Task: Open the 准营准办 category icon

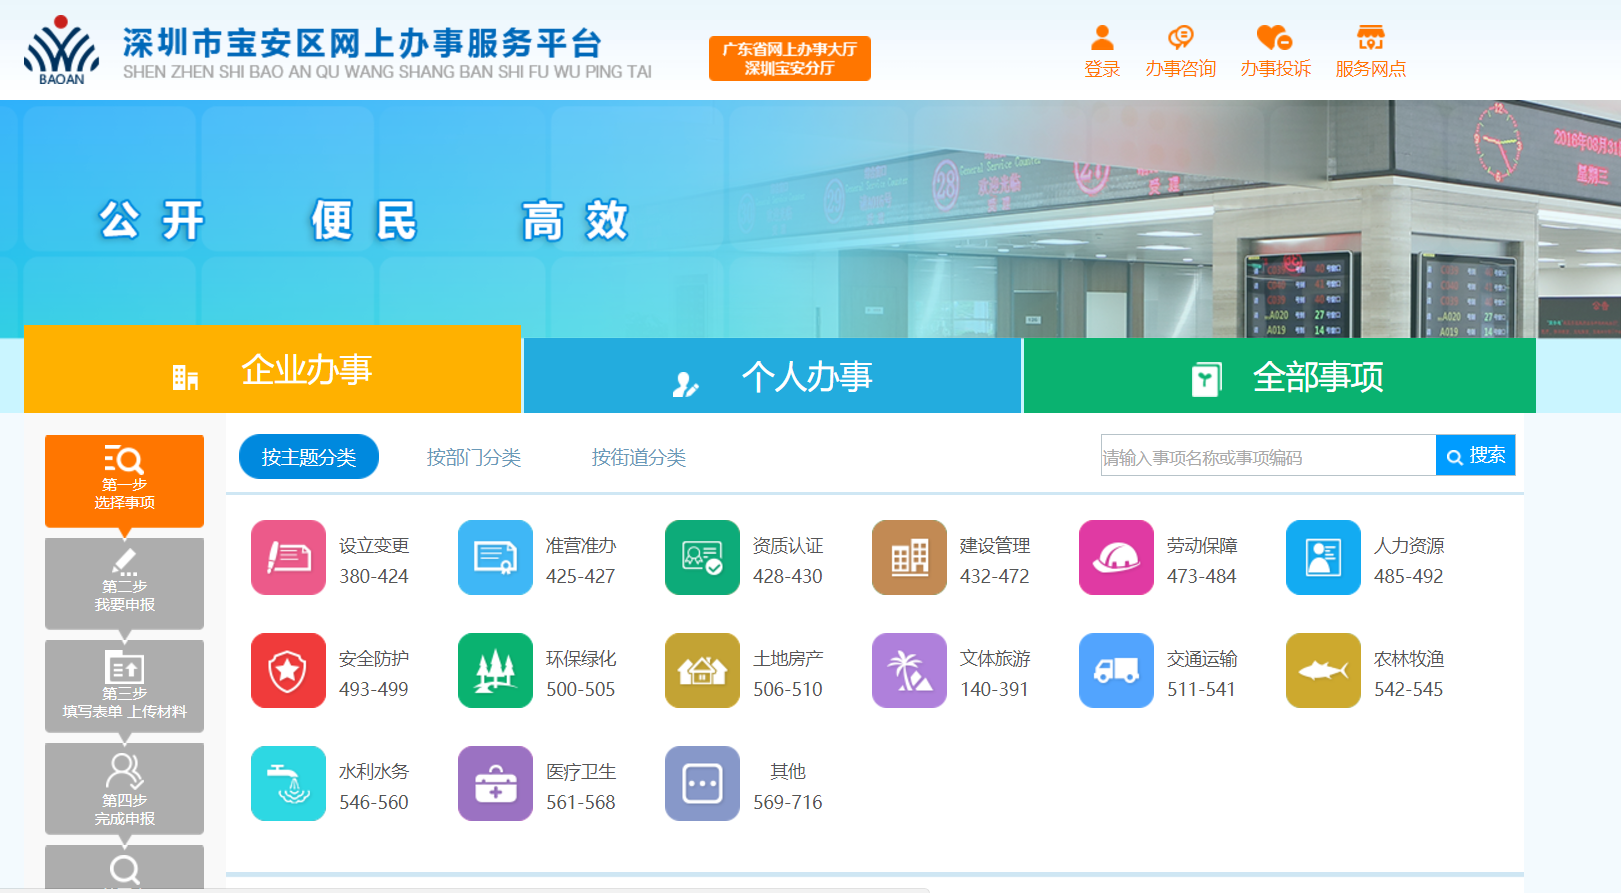Action: 495,557
